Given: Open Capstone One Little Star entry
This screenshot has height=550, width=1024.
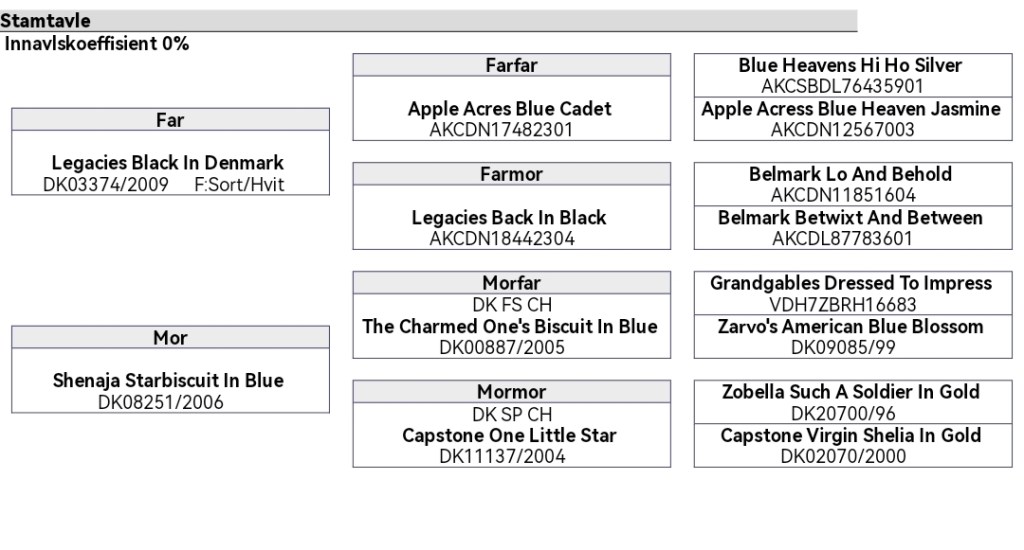Looking at the screenshot, I should [510, 436].
